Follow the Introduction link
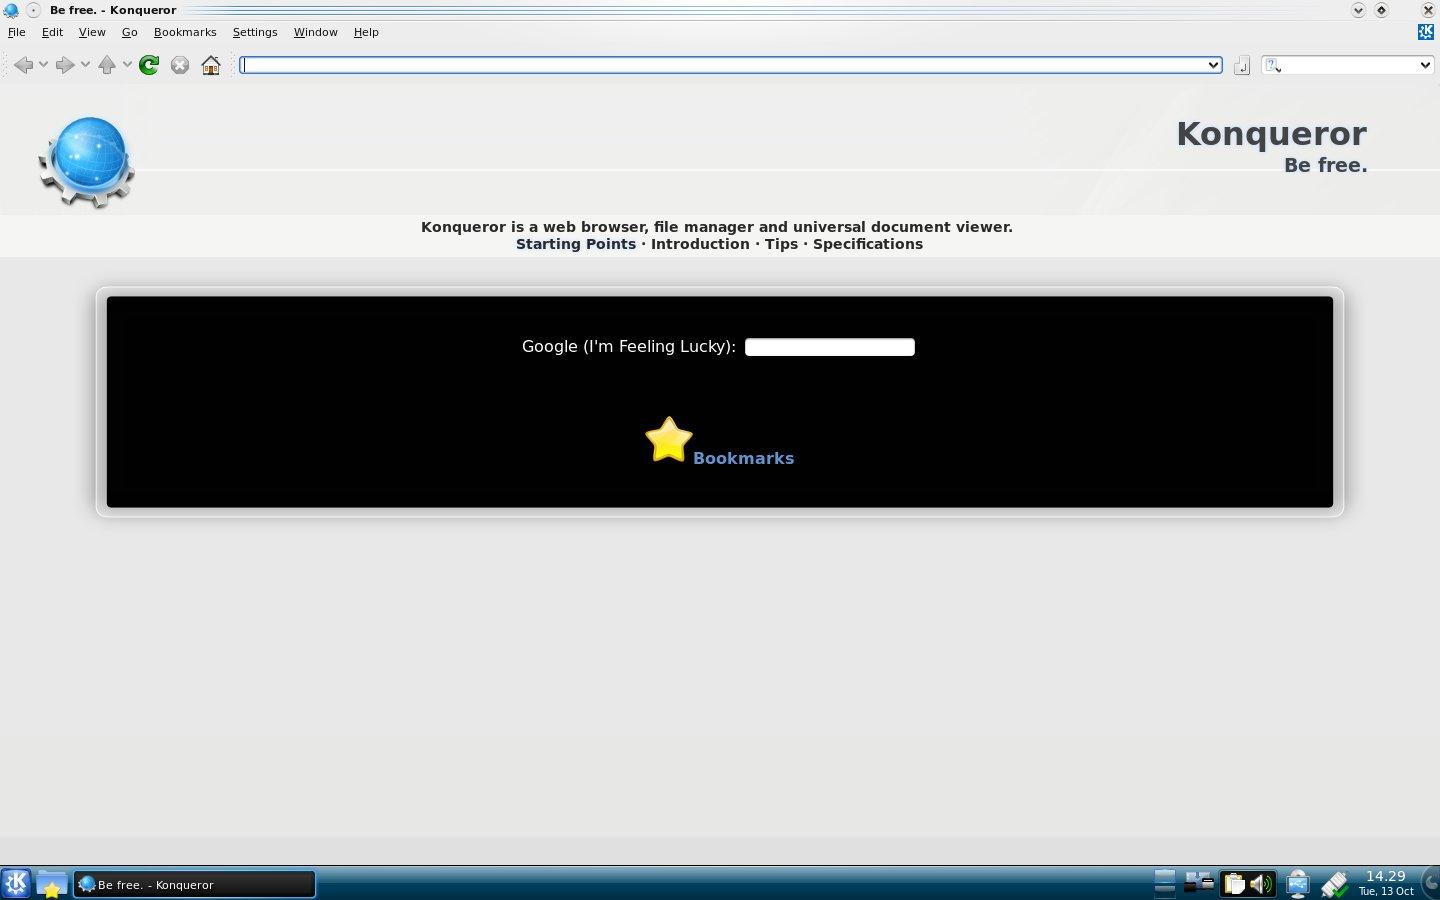This screenshot has height=900, width=1440. coord(700,244)
